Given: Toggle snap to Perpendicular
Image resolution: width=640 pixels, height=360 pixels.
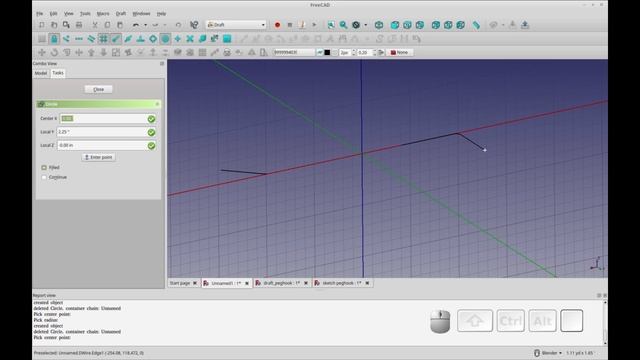Looking at the screenshot, I should pos(140,39).
